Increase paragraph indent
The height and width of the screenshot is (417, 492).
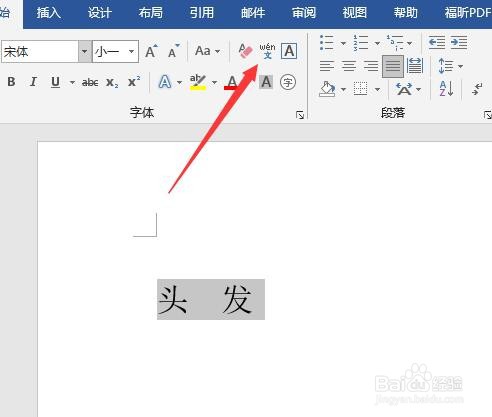(459, 43)
